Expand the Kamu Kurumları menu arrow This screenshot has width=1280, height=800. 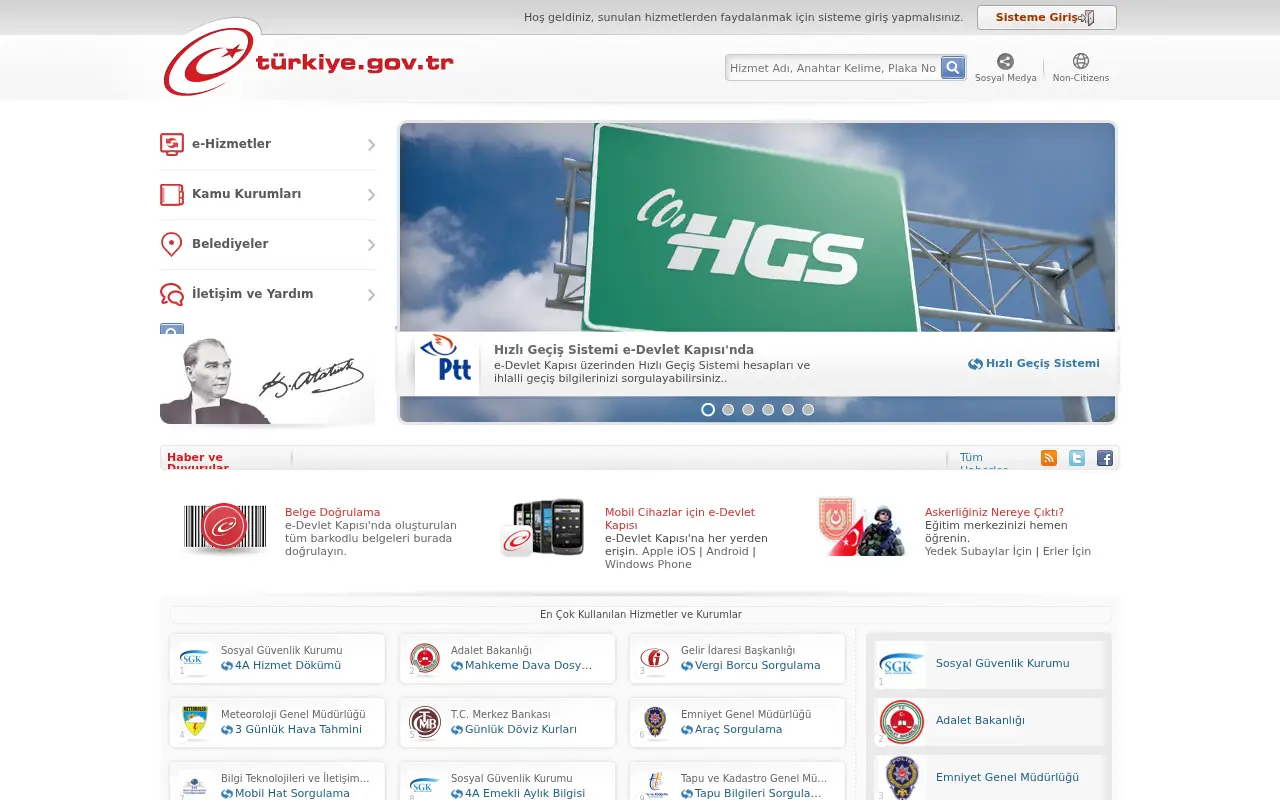[x=371, y=195]
